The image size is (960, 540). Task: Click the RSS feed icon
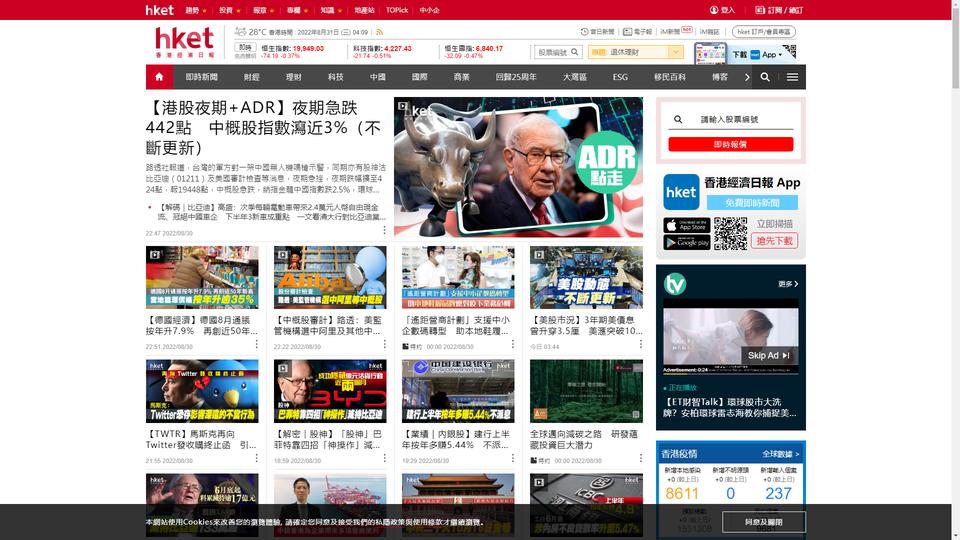380,32
